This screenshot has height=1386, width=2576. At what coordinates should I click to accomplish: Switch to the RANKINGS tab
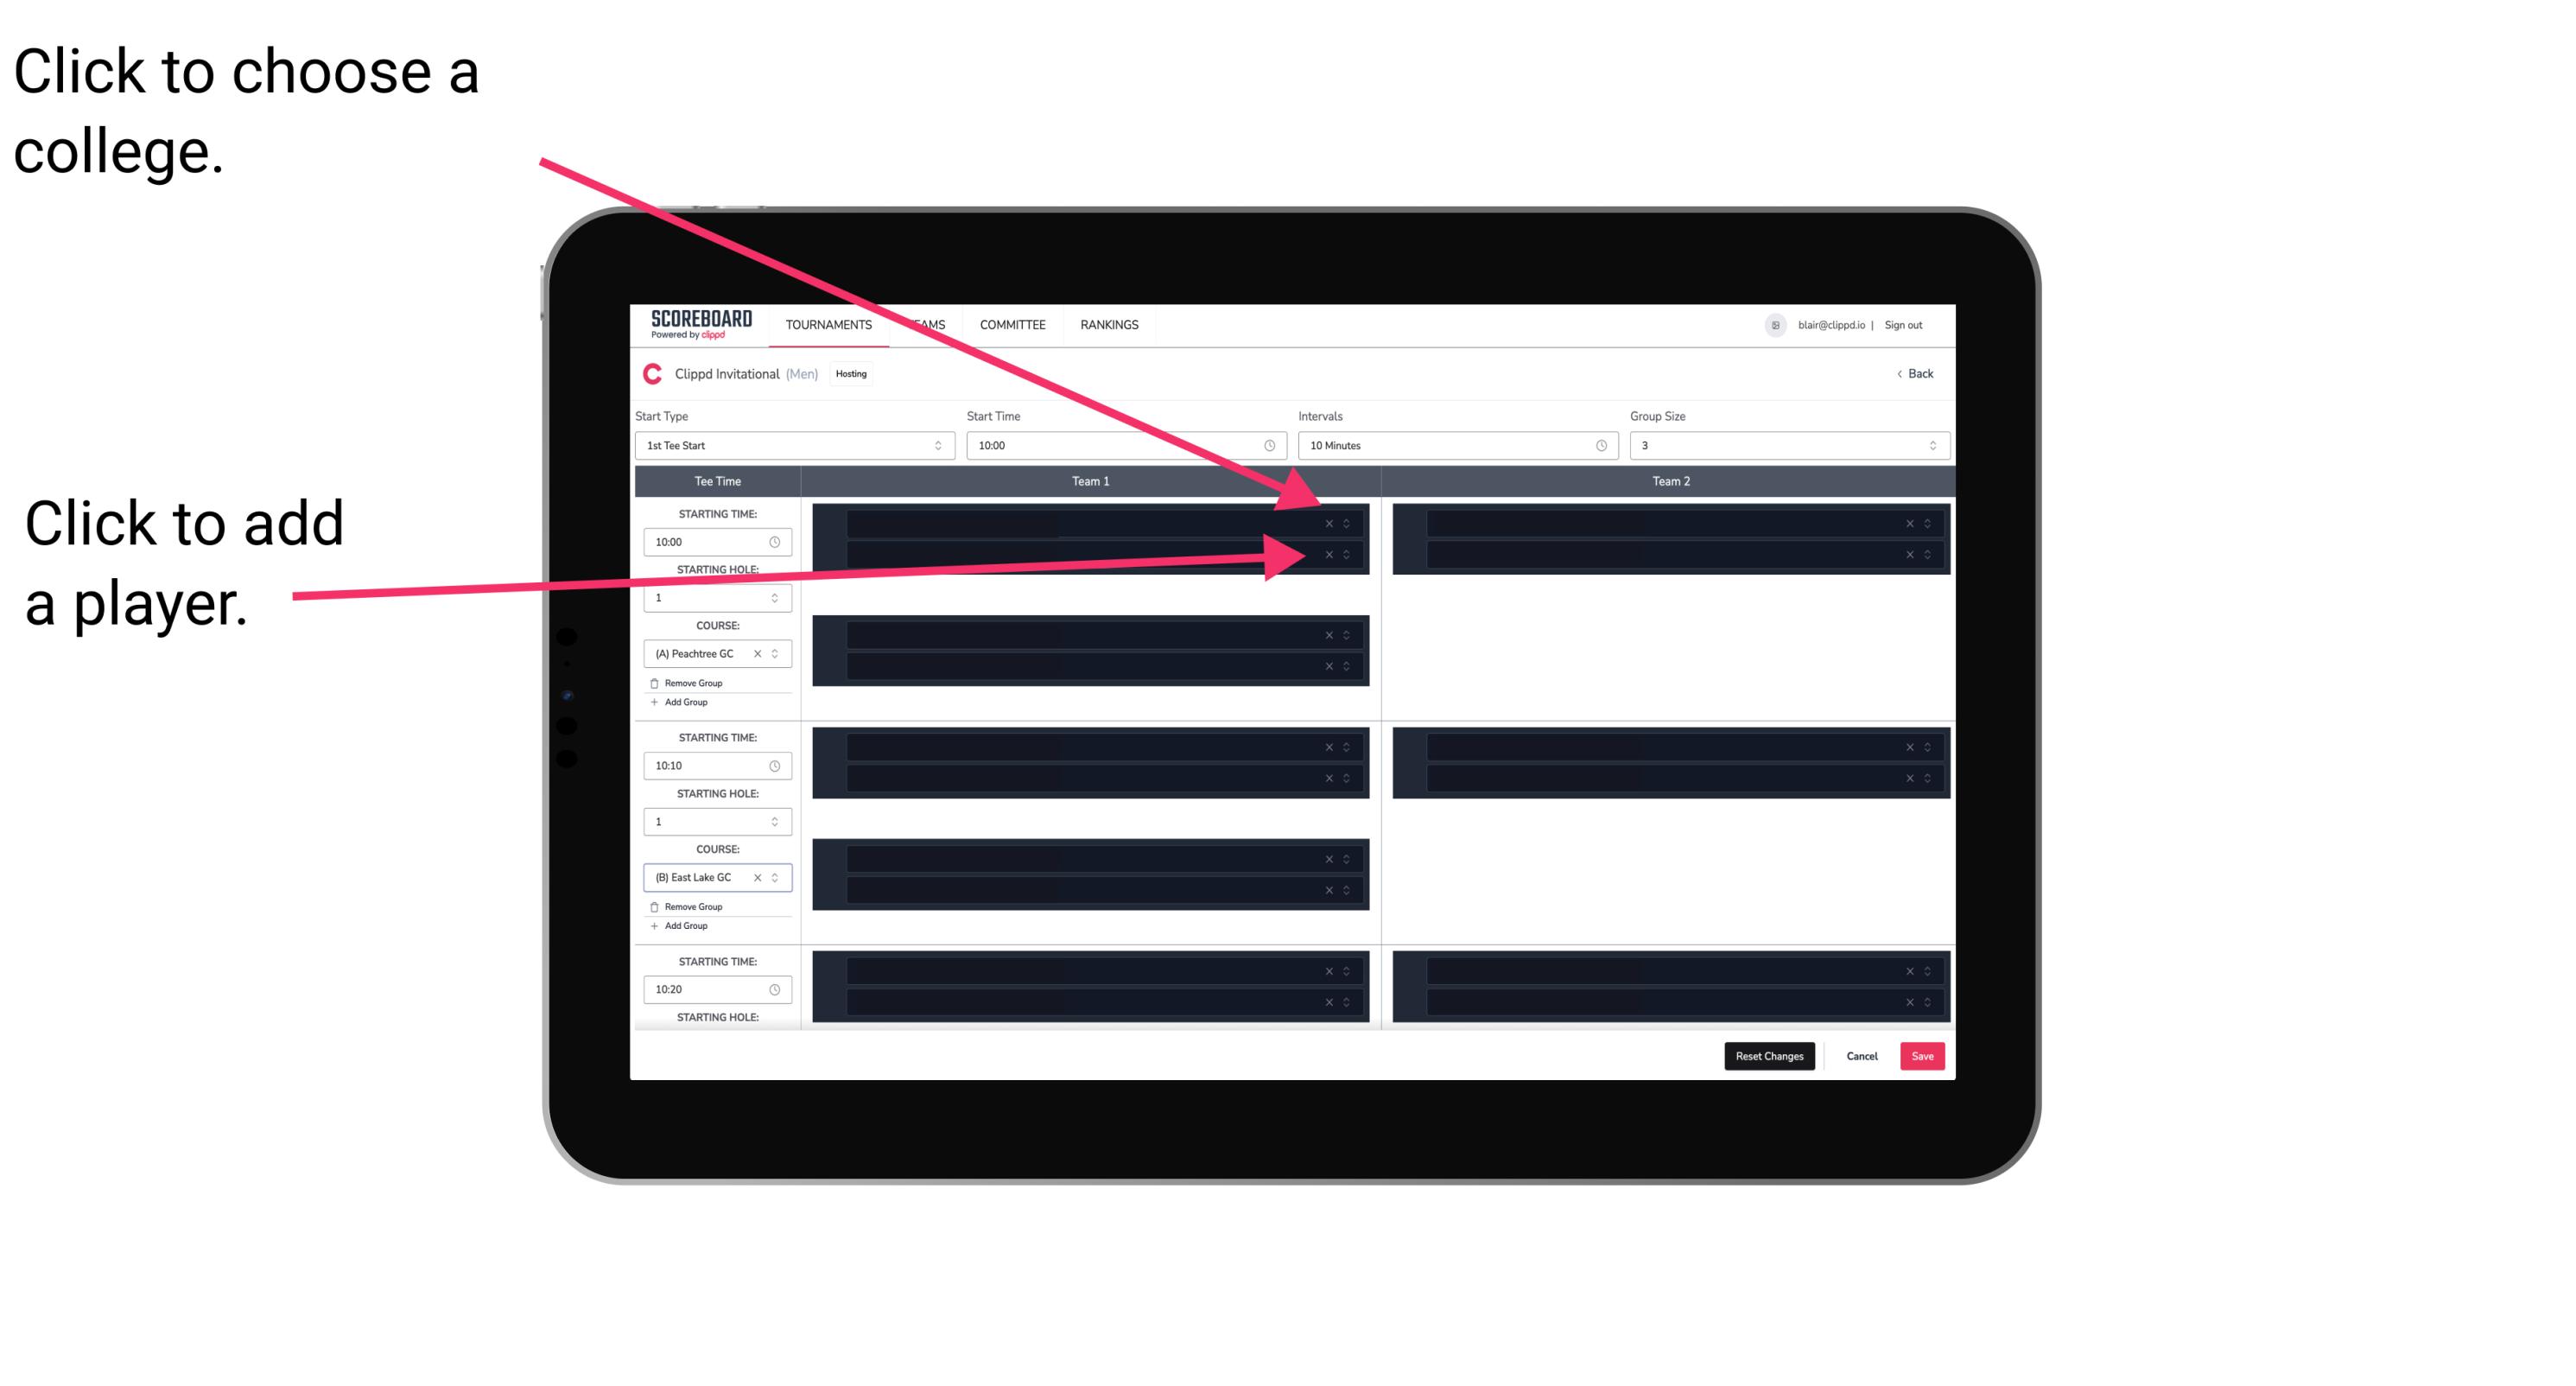tap(1111, 324)
